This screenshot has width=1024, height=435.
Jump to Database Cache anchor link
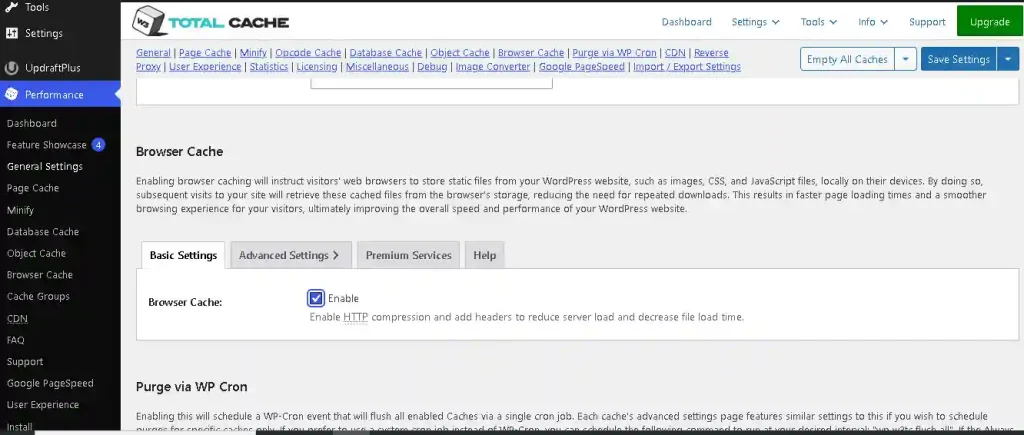click(386, 53)
